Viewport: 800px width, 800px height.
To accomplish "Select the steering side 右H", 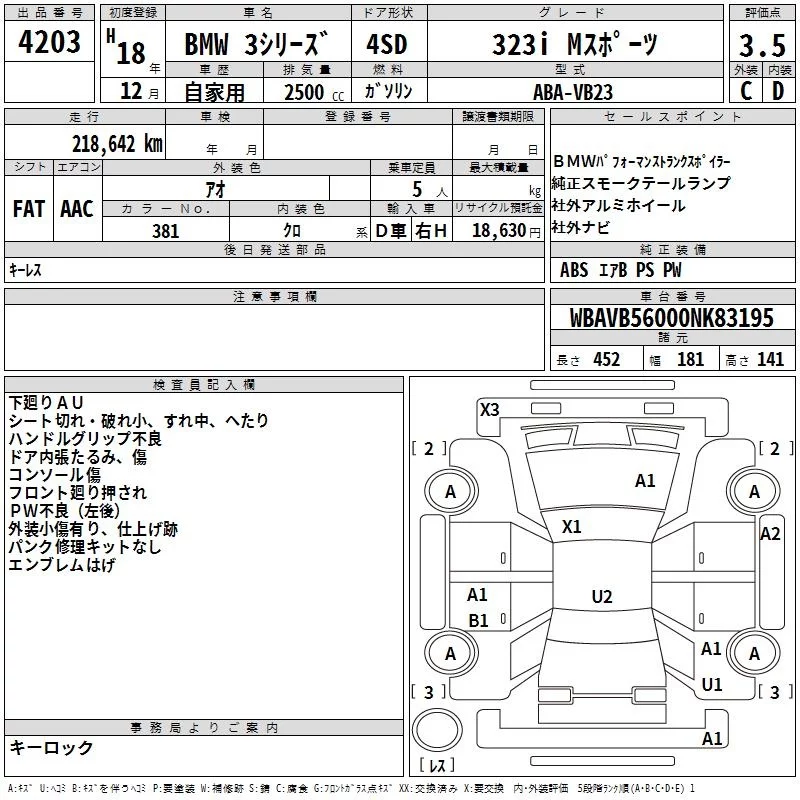I will (431, 231).
